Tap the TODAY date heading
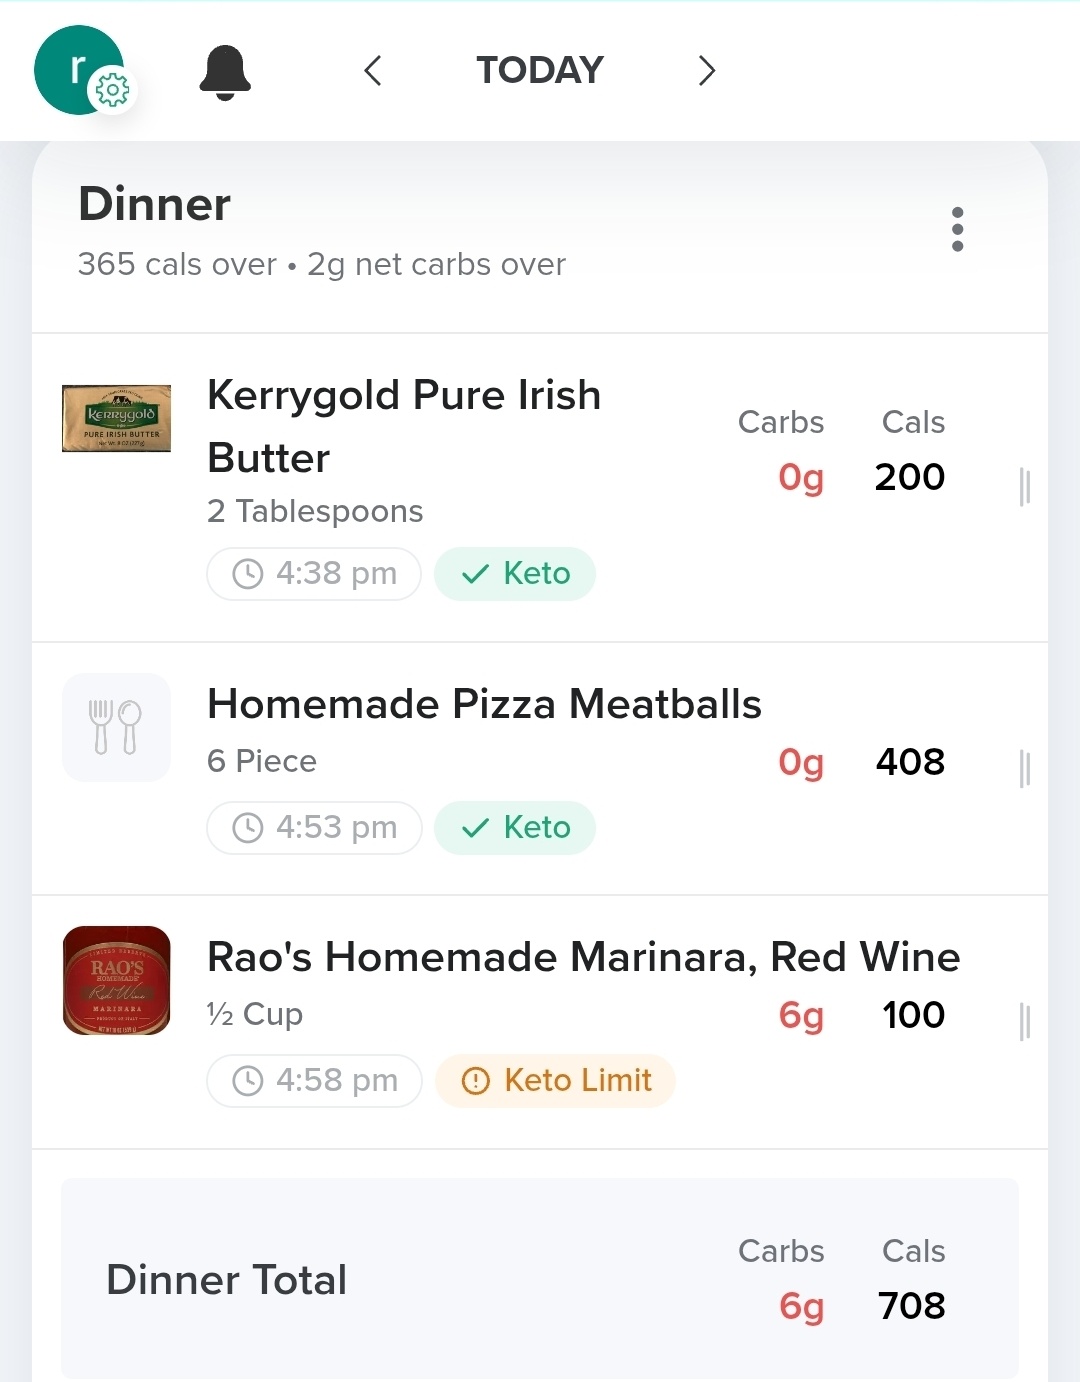The height and width of the screenshot is (1382, 1080). [x=540, y=71]
